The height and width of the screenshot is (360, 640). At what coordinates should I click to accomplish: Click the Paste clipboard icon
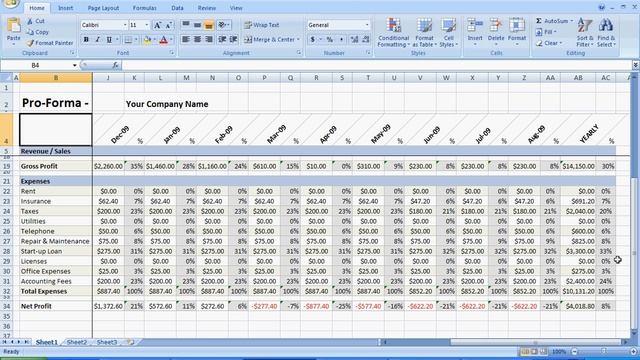13,25
